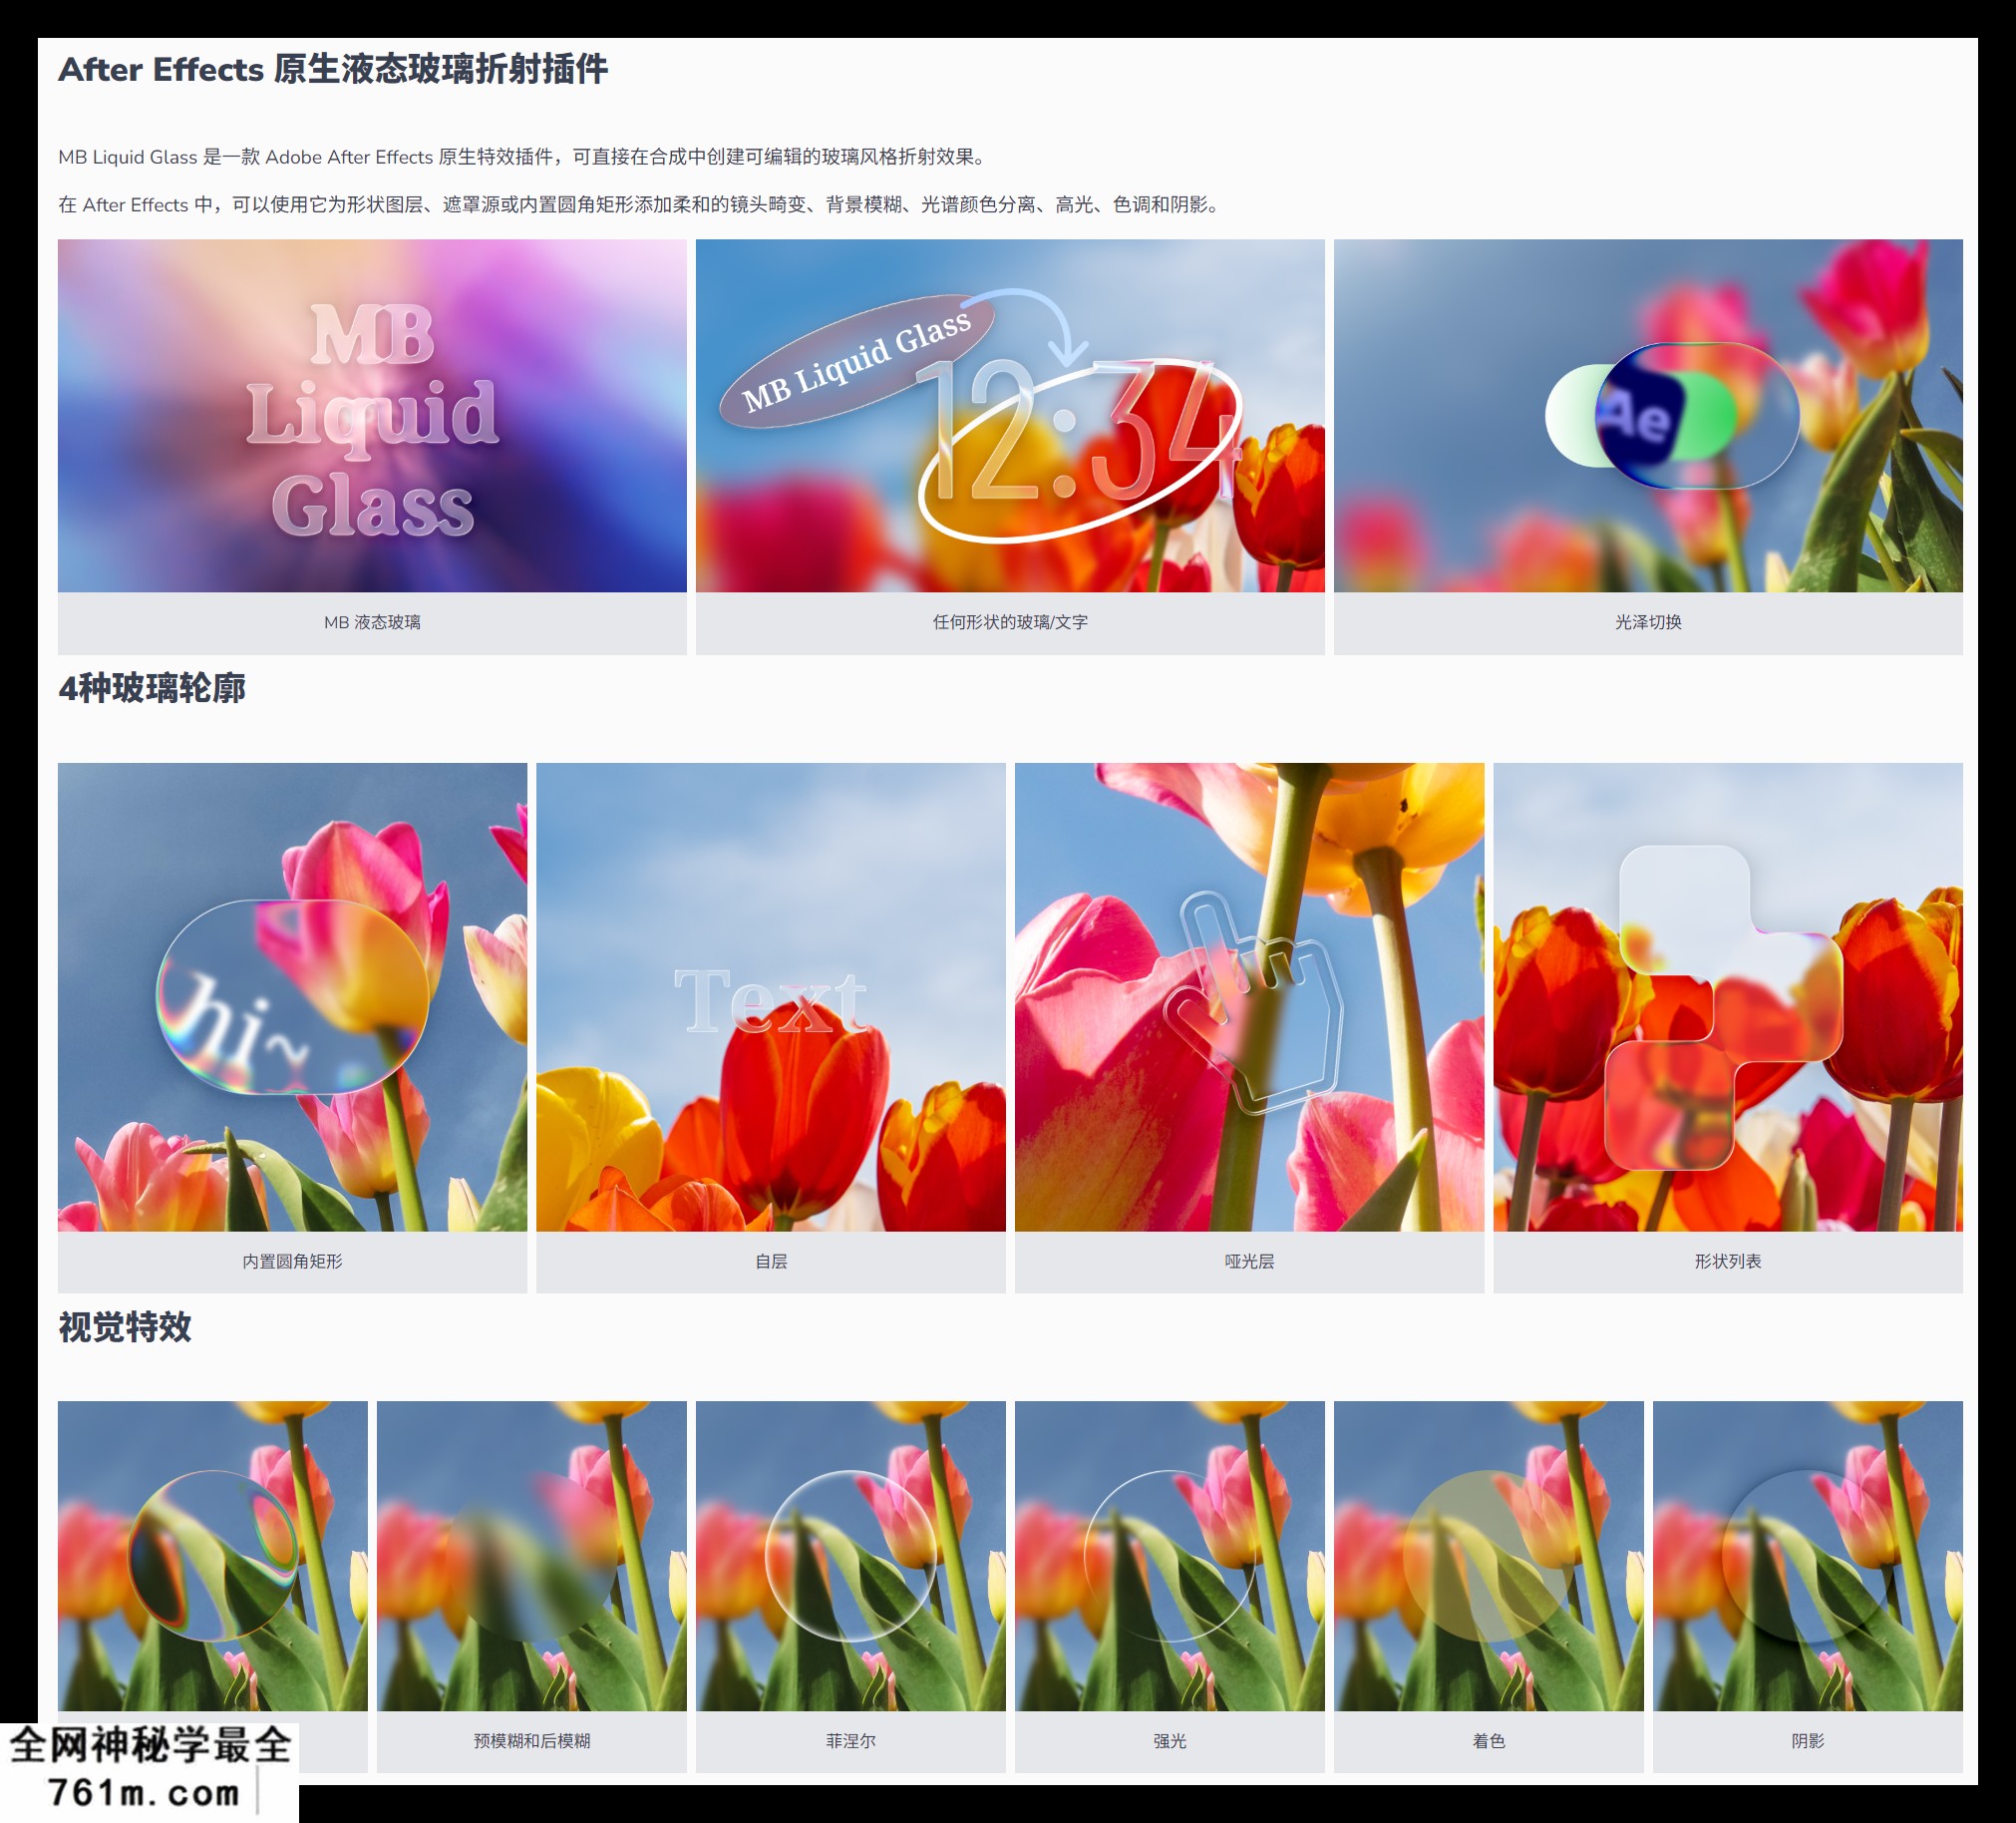Image resolution: width=2016 pixels, height=1823 pixels.
Task: Open the "12:34" glass clock thumbnail
Action: click(x=1010, y=415)
